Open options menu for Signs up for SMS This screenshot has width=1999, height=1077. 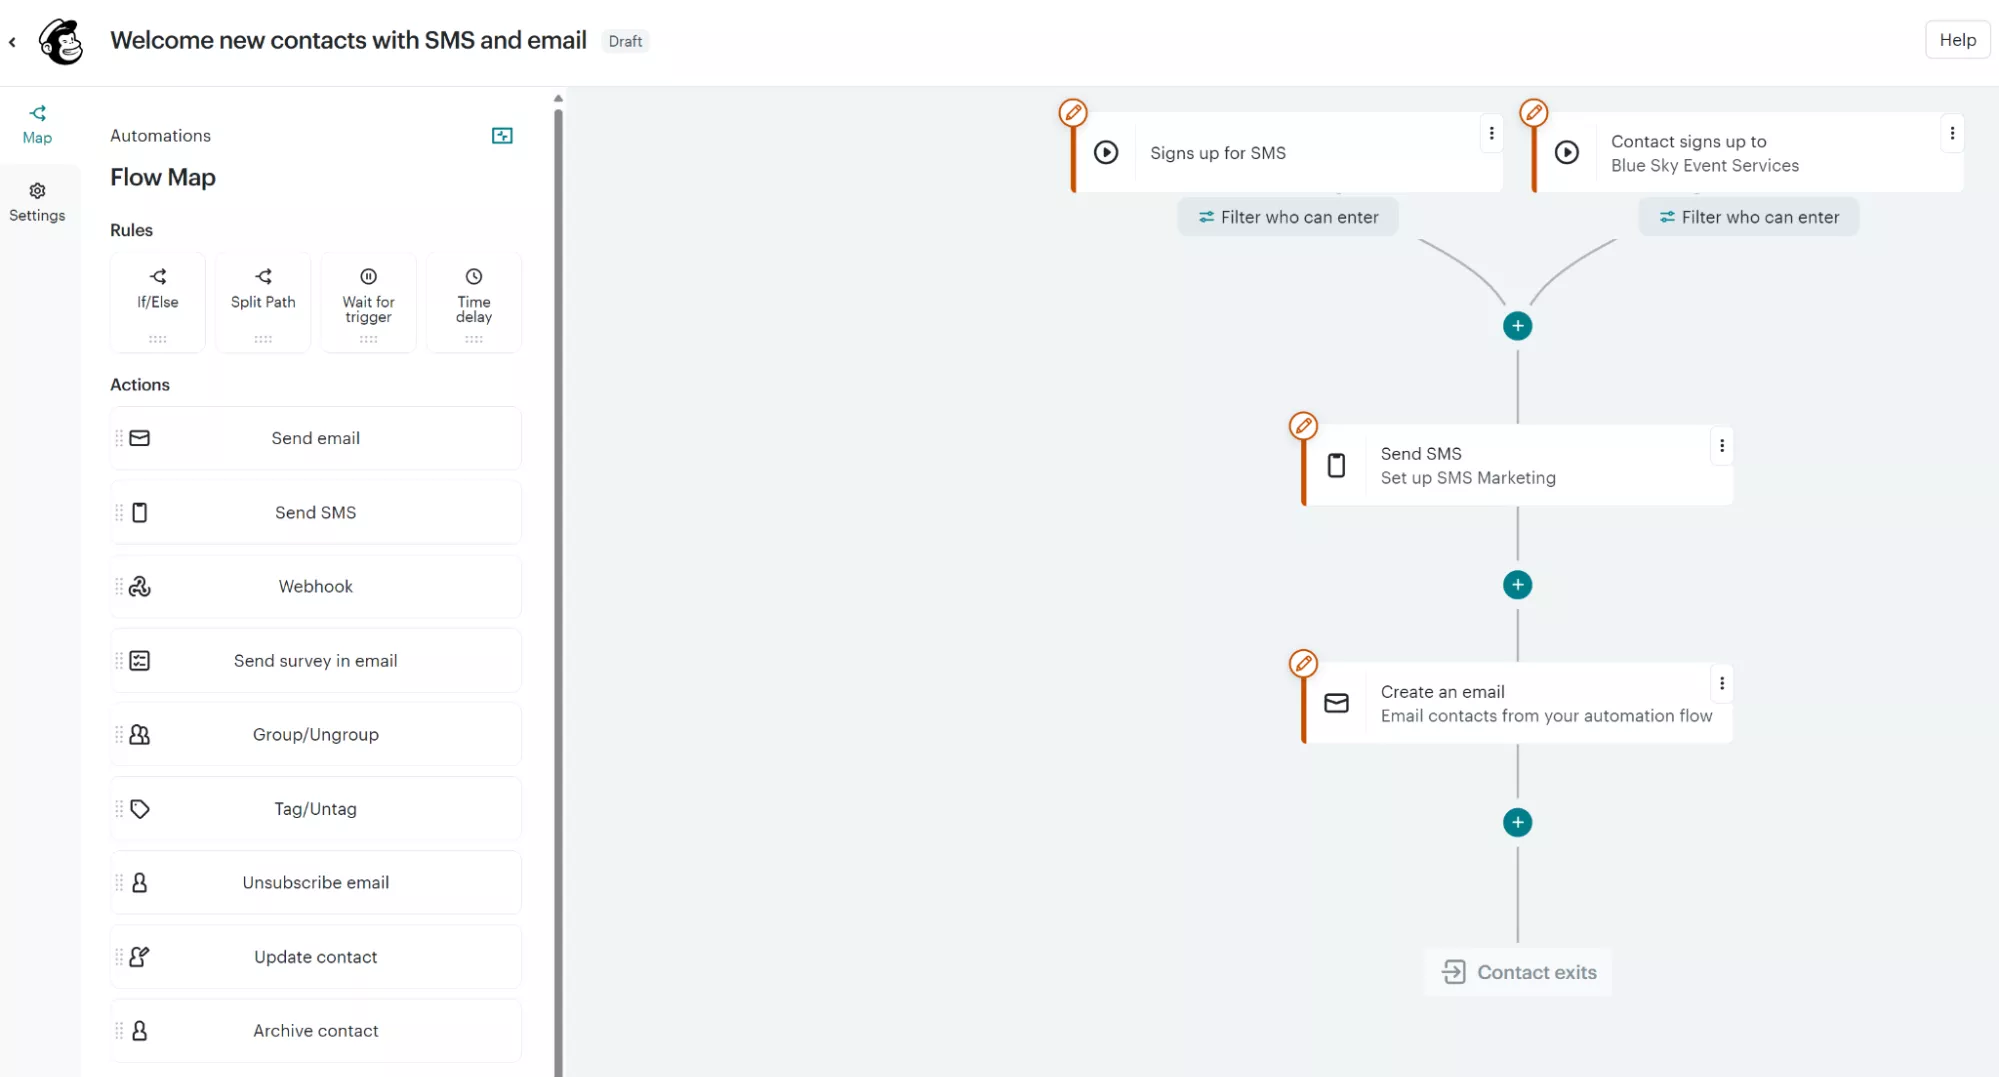(x=1491, y=133)
